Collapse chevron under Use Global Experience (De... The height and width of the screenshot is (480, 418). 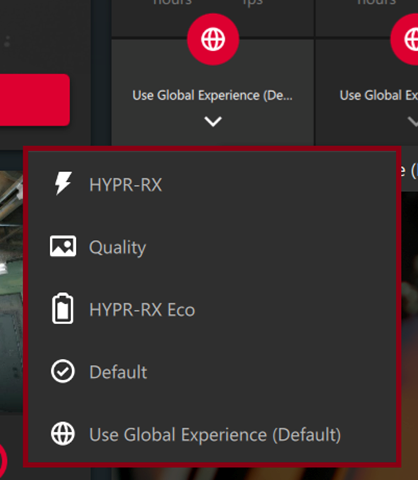pyautogui.click(x=213, y=121)
